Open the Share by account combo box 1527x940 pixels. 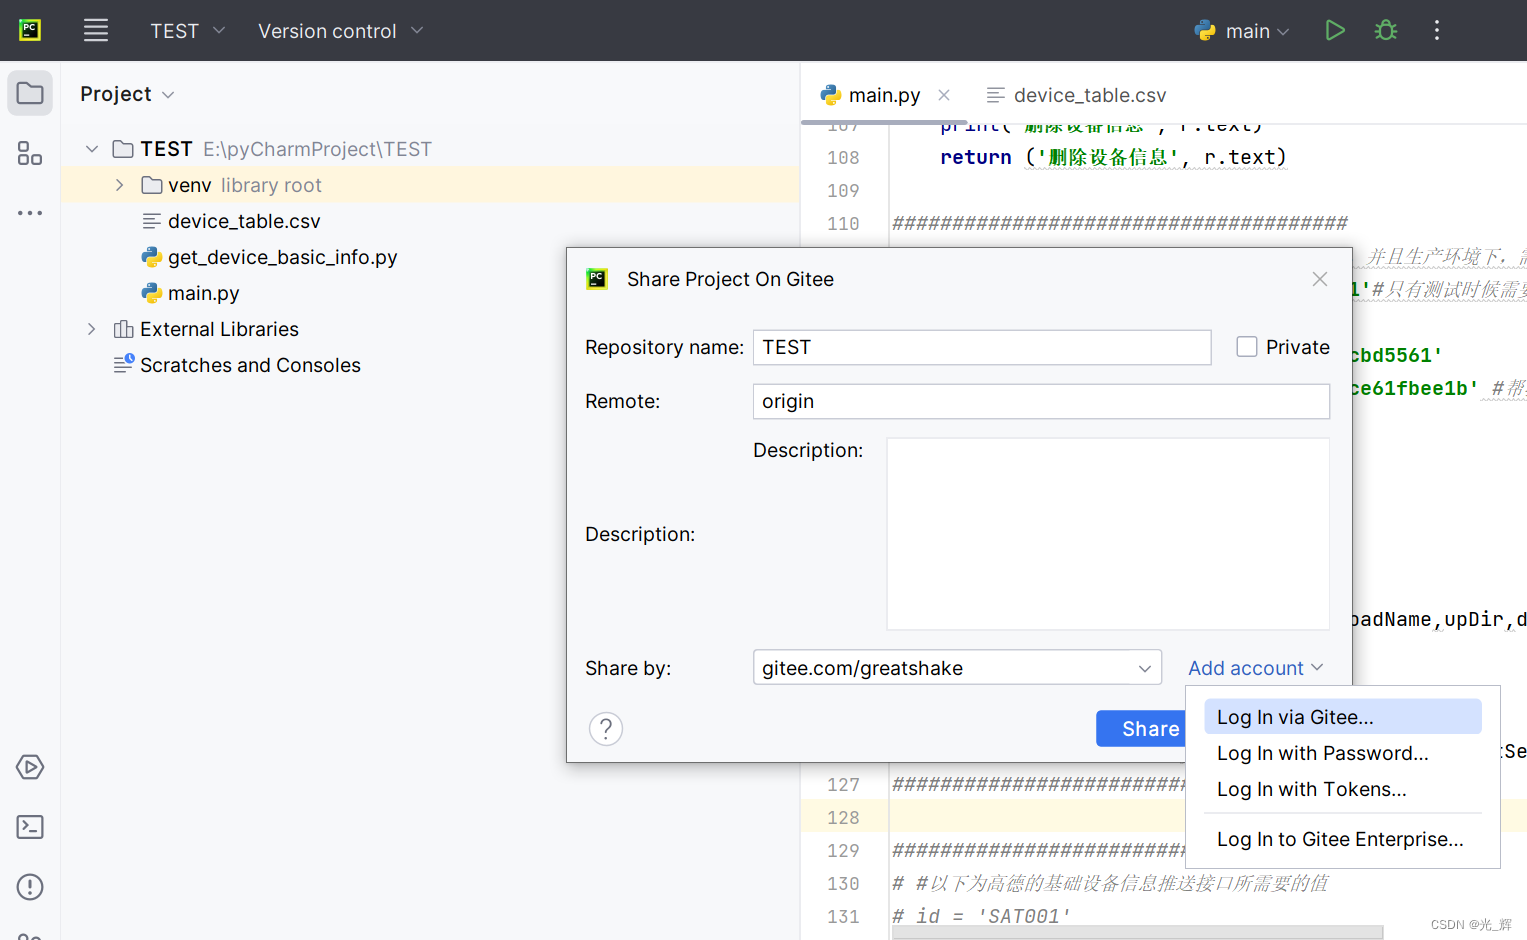pos(957,668)
